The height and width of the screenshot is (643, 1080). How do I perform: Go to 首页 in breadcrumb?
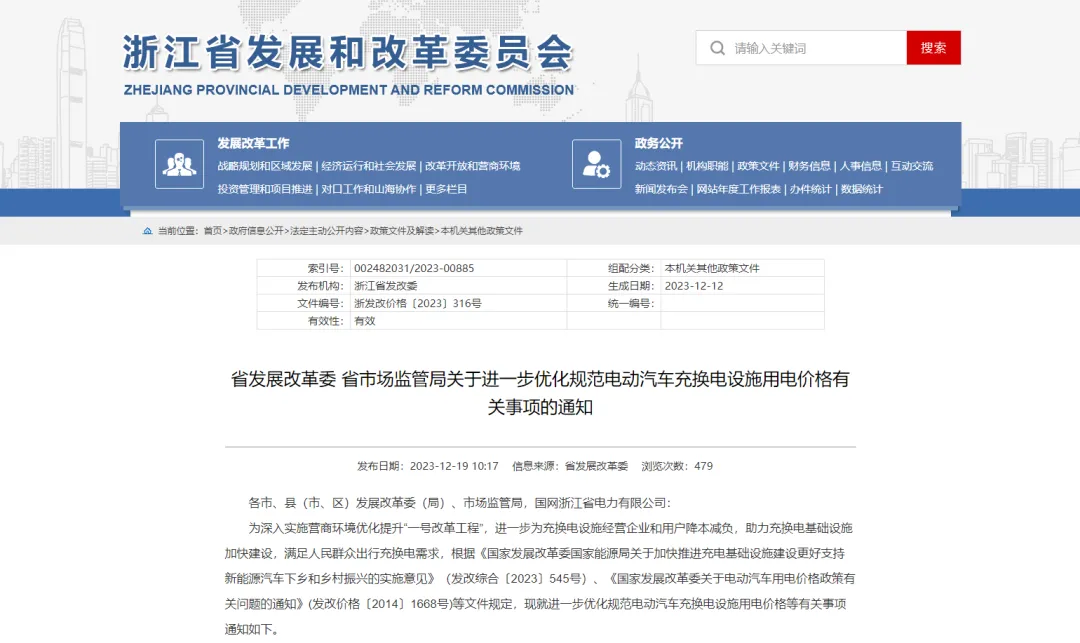coord(212,231)
